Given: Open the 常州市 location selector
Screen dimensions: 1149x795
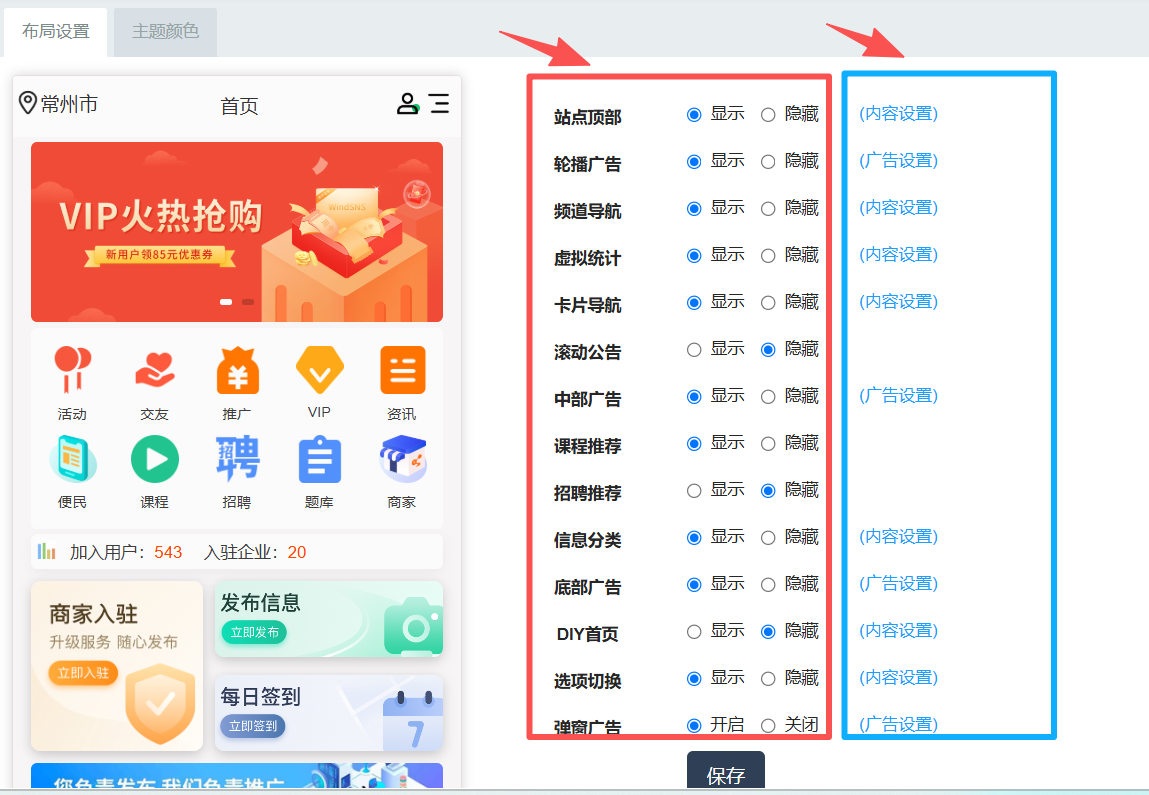Looking at the screenshot, I should pyautogui.click(x=59, y=104).
